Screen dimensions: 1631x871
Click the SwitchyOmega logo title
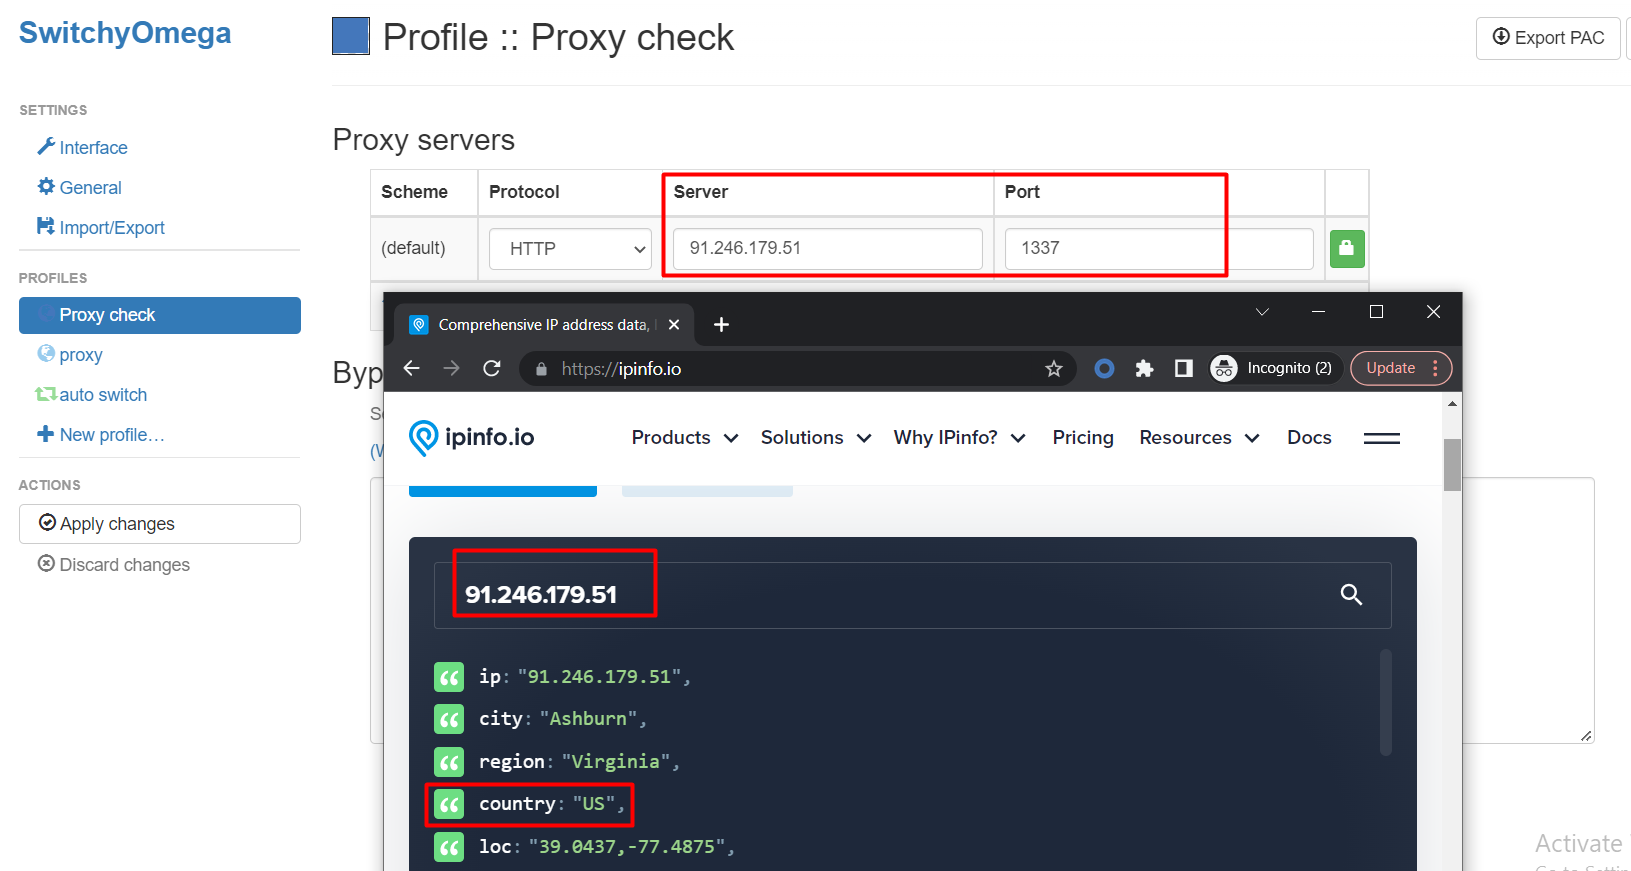click(125, 33)
